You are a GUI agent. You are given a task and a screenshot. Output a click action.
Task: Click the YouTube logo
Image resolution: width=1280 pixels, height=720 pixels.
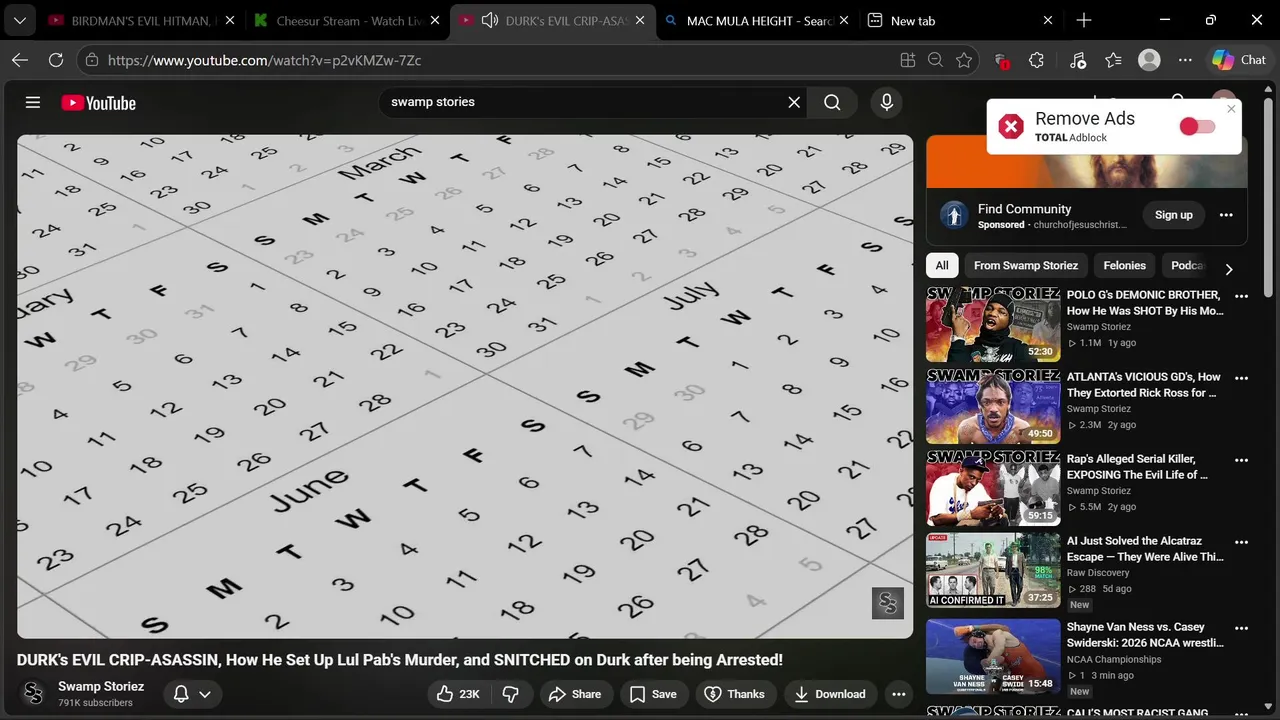click(98, 103)
